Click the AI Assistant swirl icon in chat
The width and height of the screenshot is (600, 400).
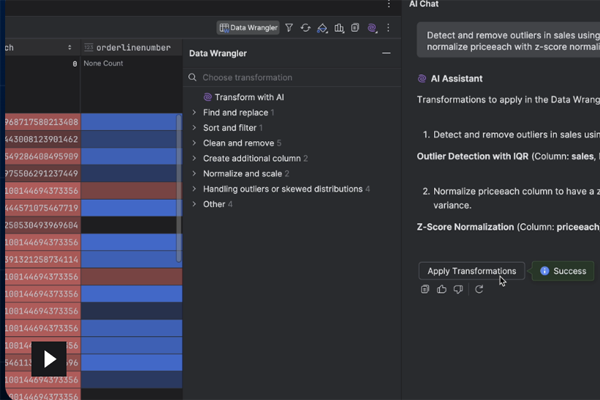(x=422, y=78)
